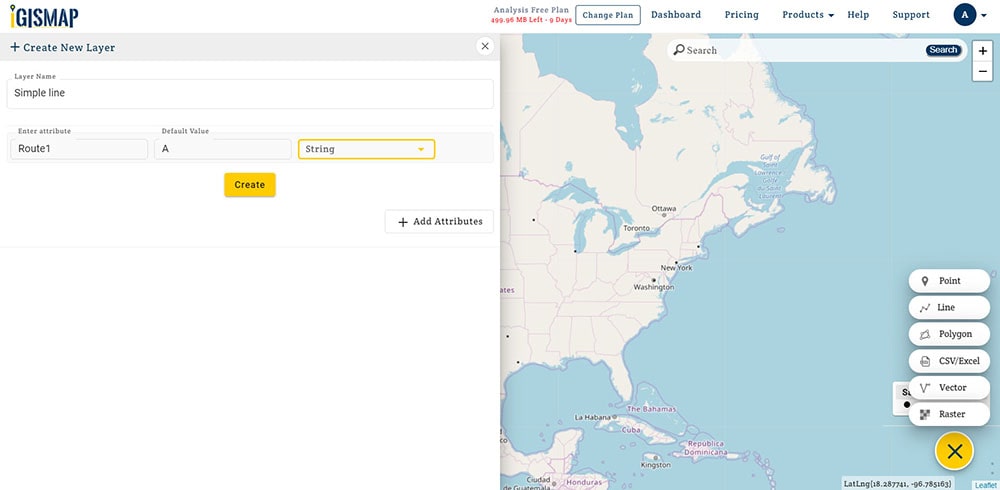Open the Support page
Image resolution: width=1000 pixels, height=490 pixels.
click(x=911, y=15)
